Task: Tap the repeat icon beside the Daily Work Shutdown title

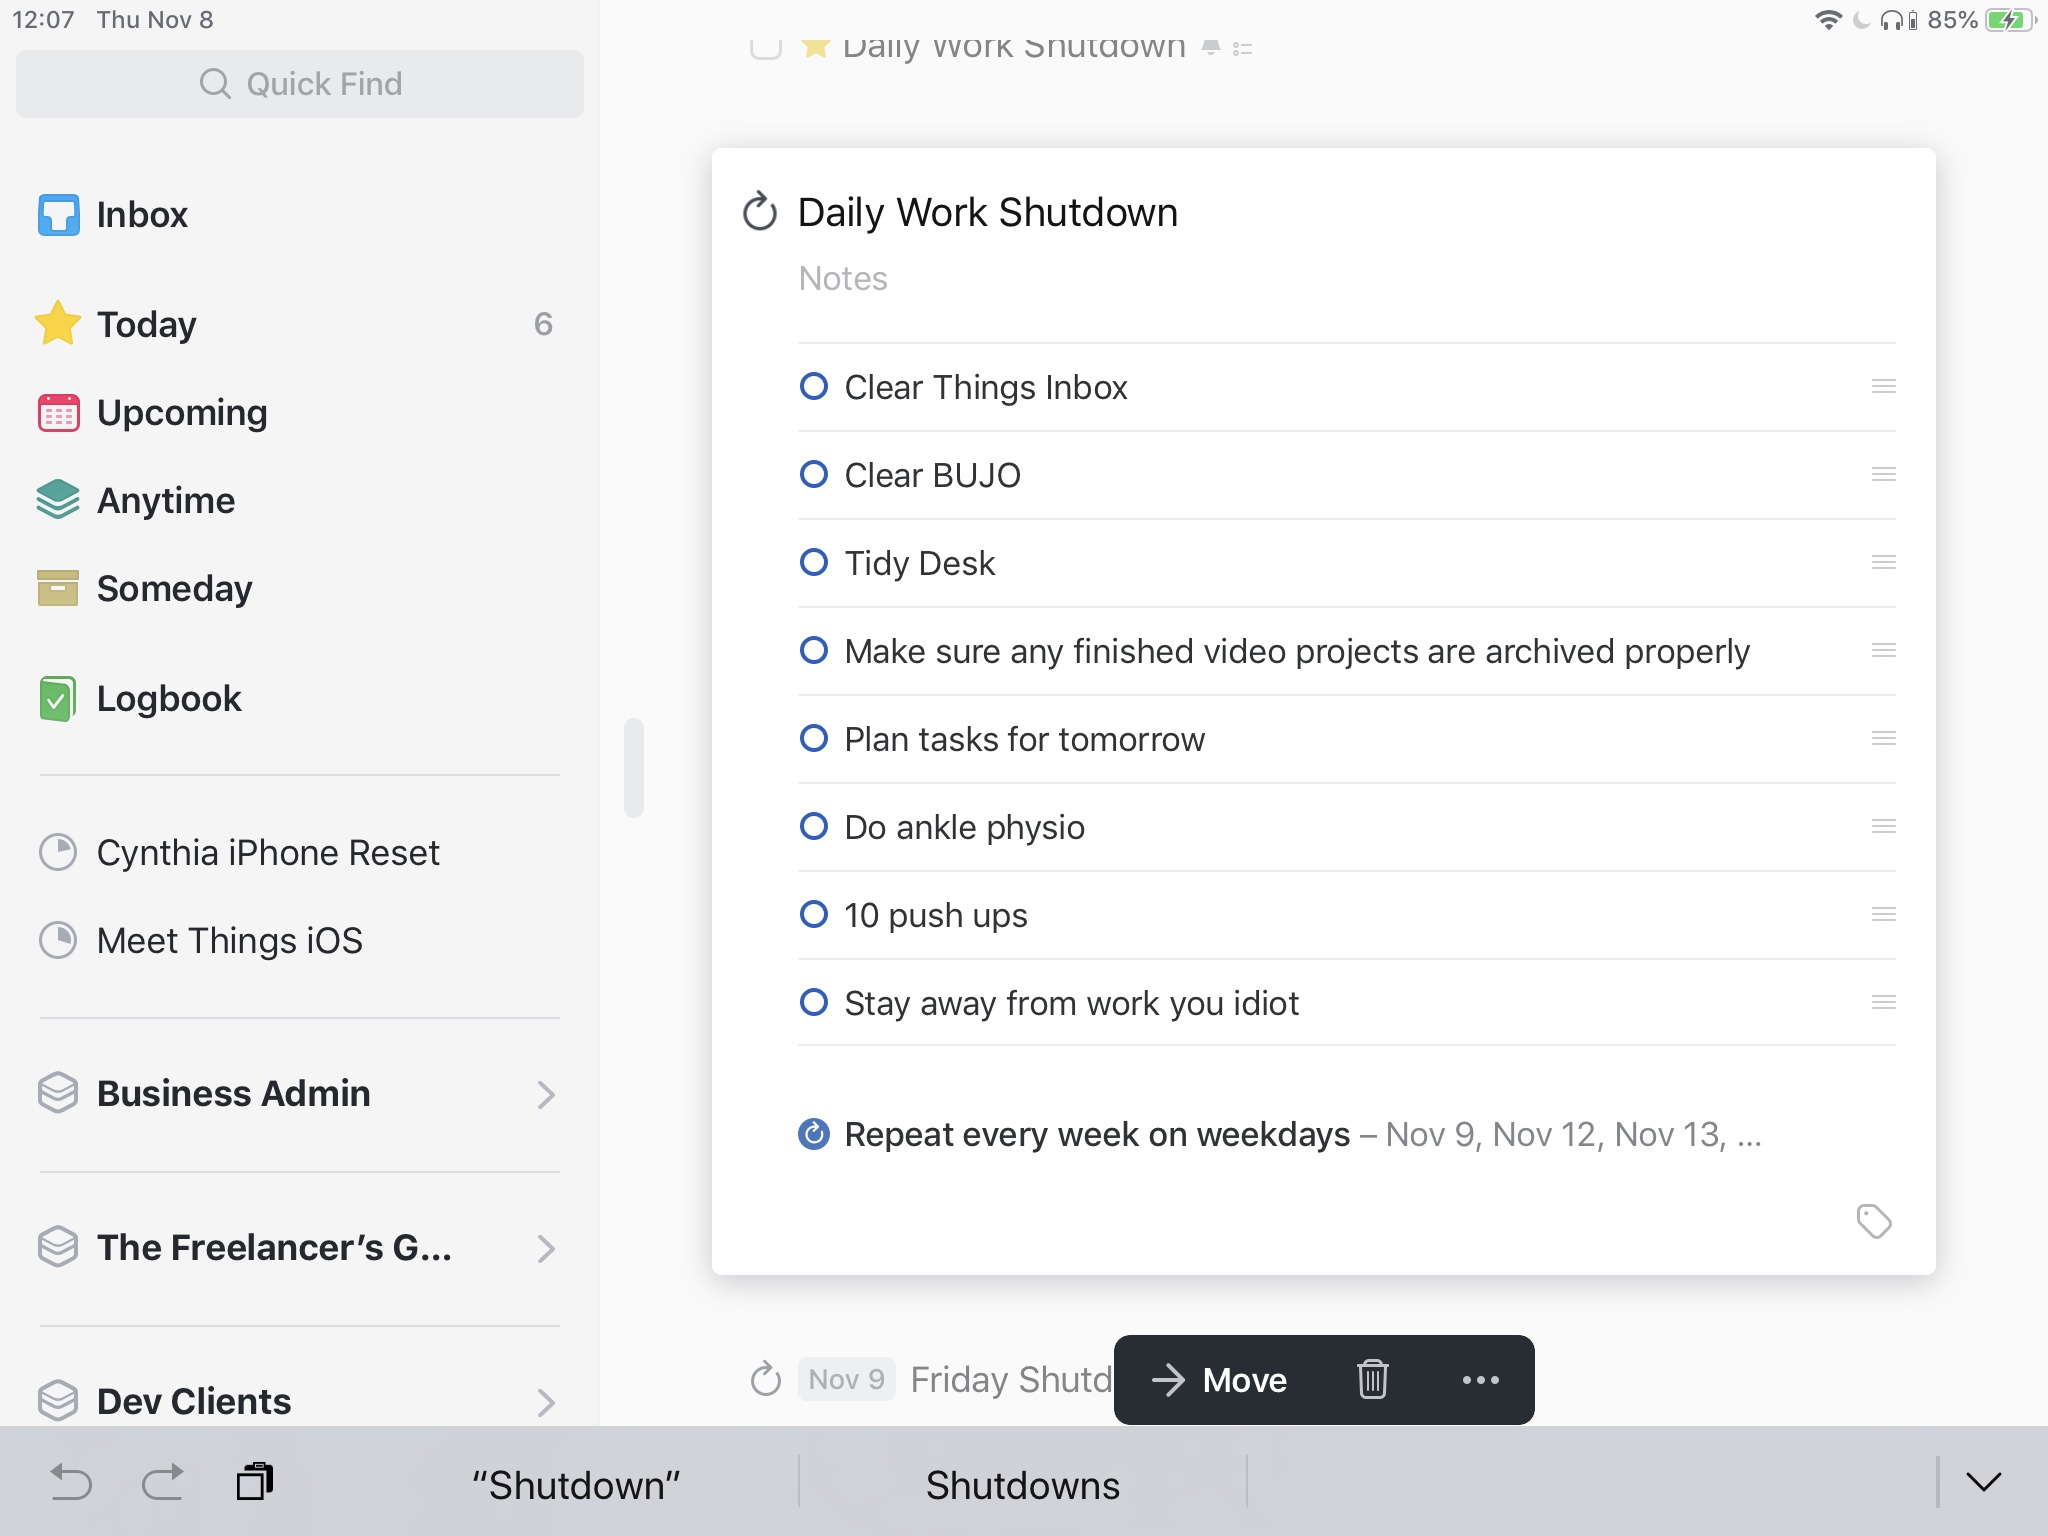Action: 760,212
